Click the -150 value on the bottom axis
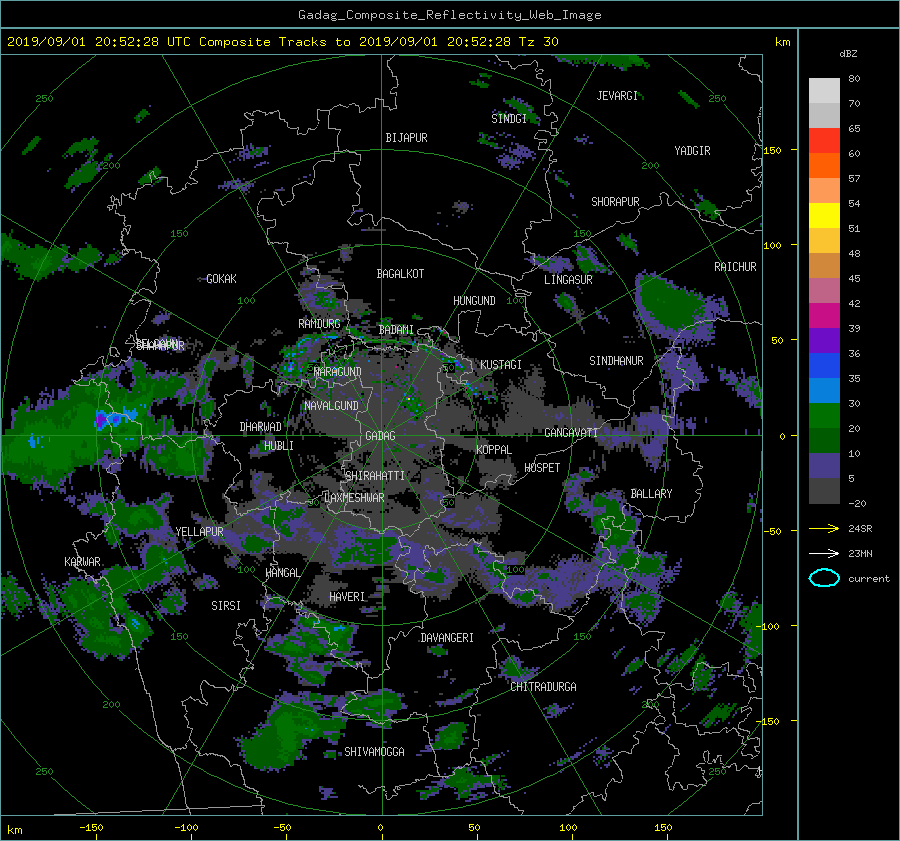Screen dimensions: 900x841 click(x=91, y=828)
